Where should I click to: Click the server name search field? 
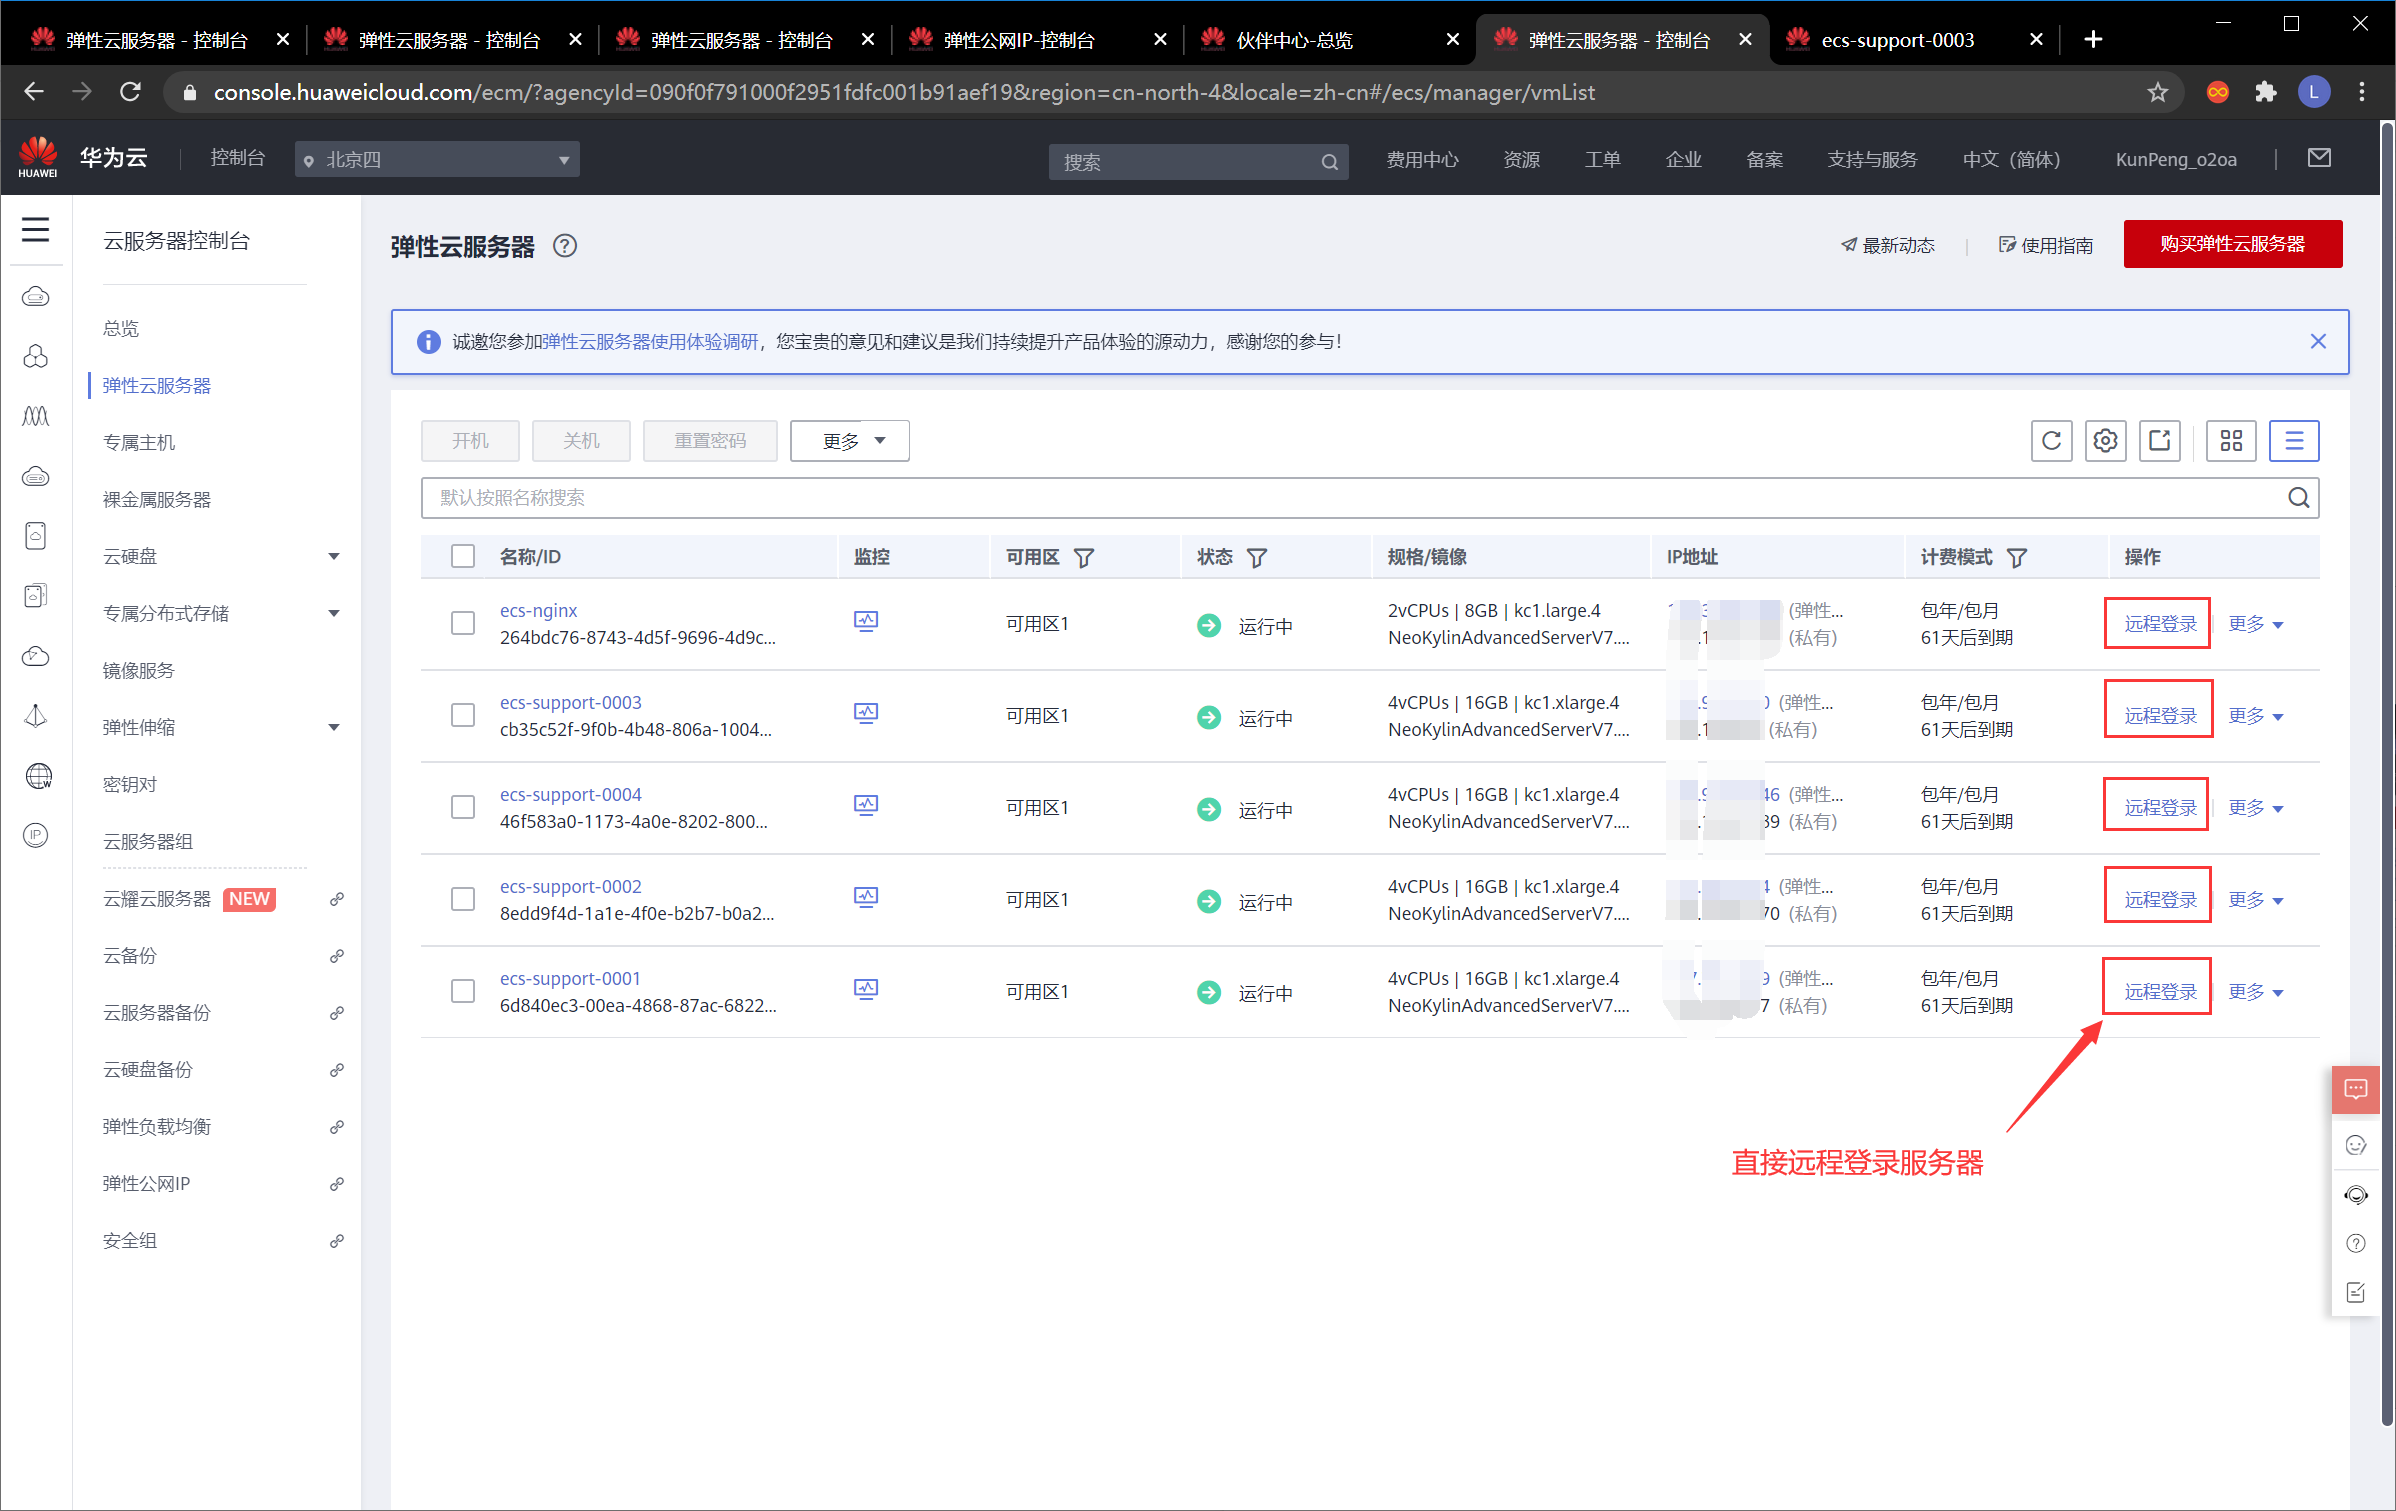click(x=1370, y=498)
